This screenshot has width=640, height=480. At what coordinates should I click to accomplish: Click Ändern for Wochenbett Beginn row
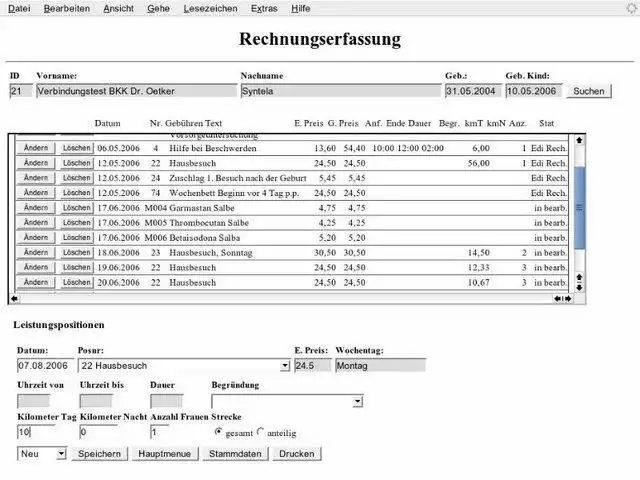click(x=36, y=193)
